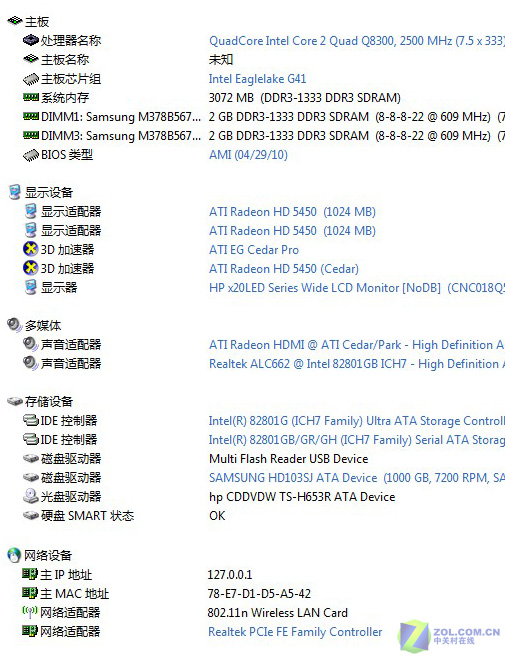Image resolution: width=505 pixels, height=657 pixels.
Task: Open the ATI Radeon HD 5450 (Cedar) link
Action: click(x=284, y=269)
